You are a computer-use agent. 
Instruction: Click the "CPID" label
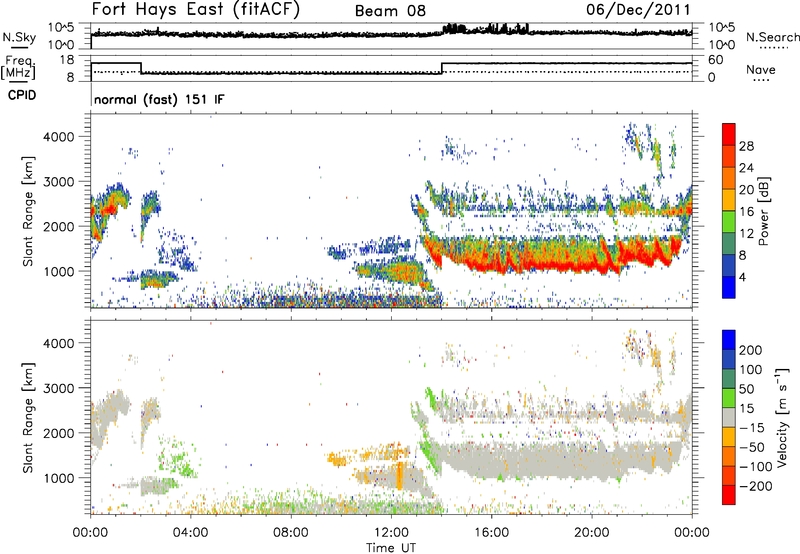(22, 95)
